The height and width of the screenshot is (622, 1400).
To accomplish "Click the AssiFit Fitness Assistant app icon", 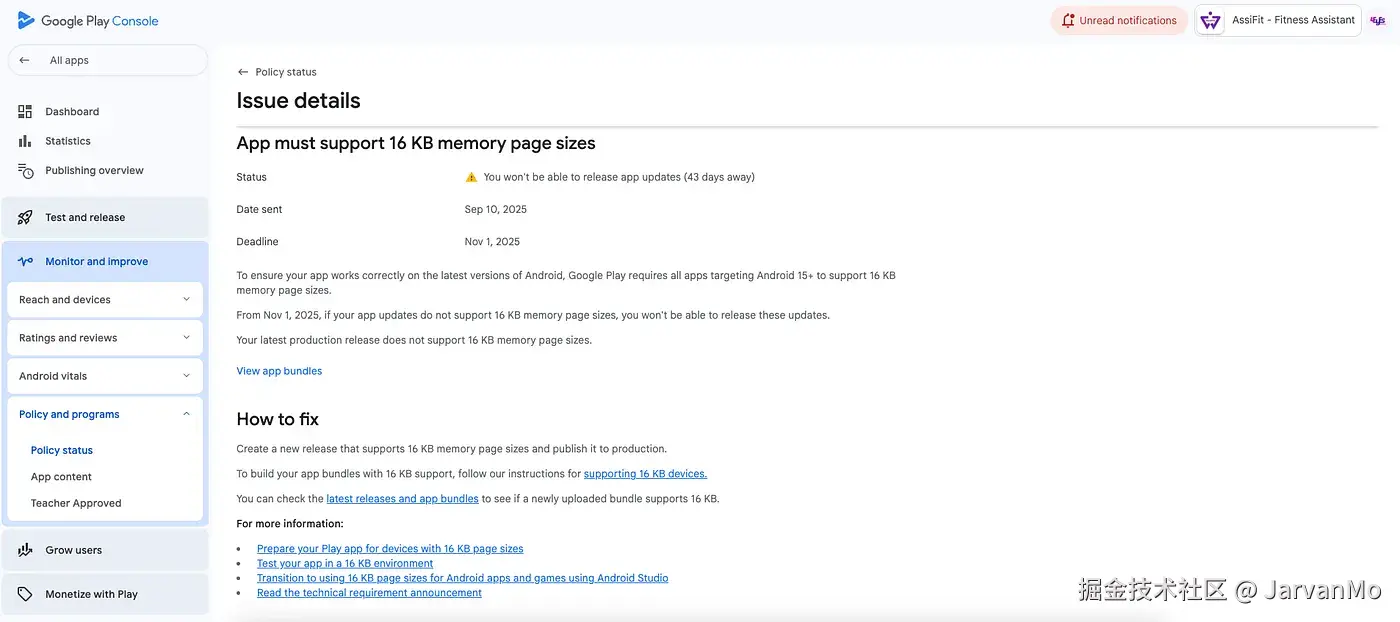I will coord(1210,19).
